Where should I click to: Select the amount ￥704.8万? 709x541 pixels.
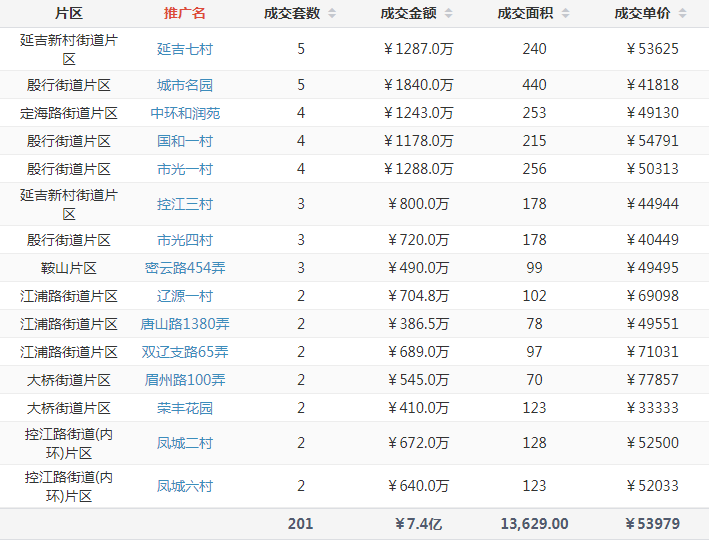coord(418,296)
